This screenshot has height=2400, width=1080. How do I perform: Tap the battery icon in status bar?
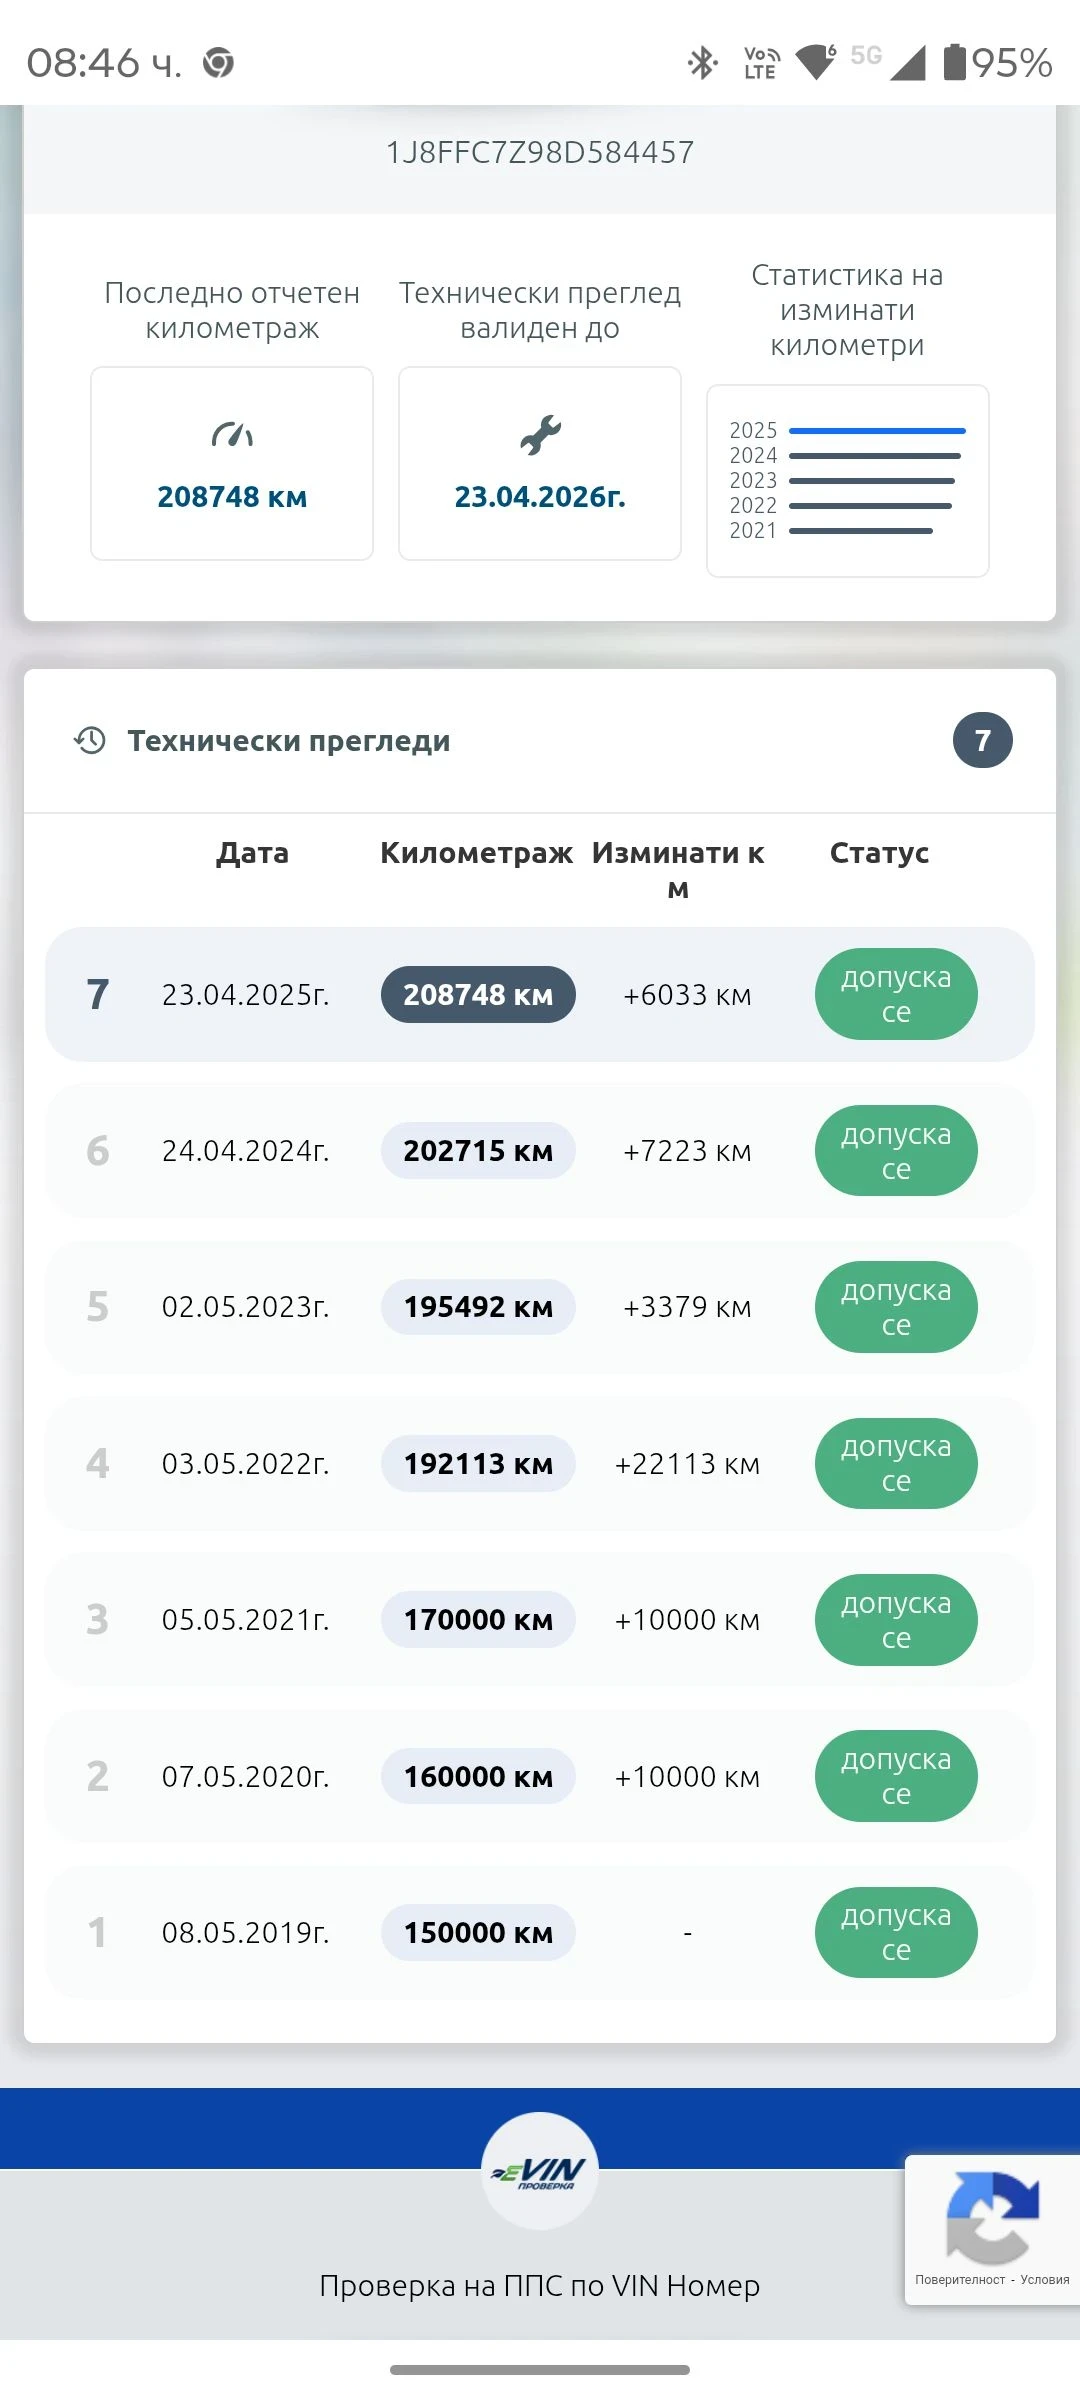[x=955, y=62]
